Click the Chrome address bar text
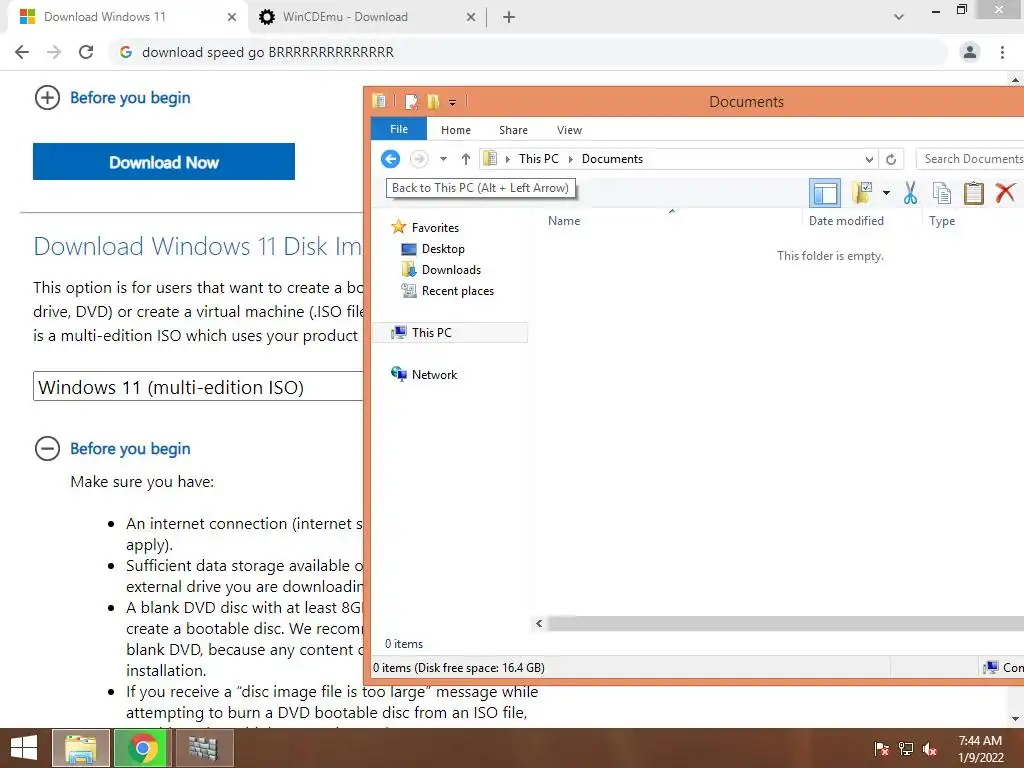 (268, 52)
